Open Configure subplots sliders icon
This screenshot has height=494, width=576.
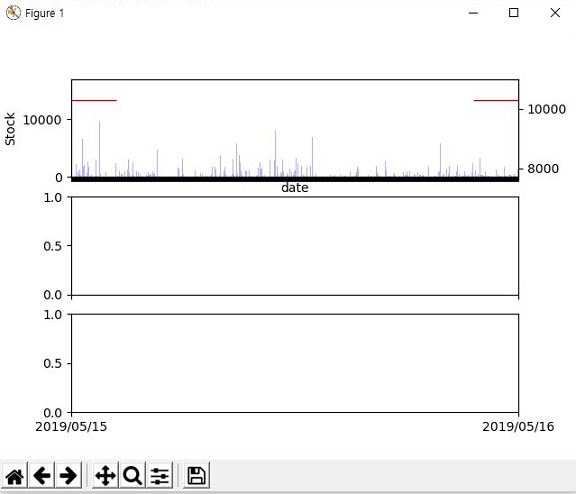pyautogui.click(x=159, y=476)
